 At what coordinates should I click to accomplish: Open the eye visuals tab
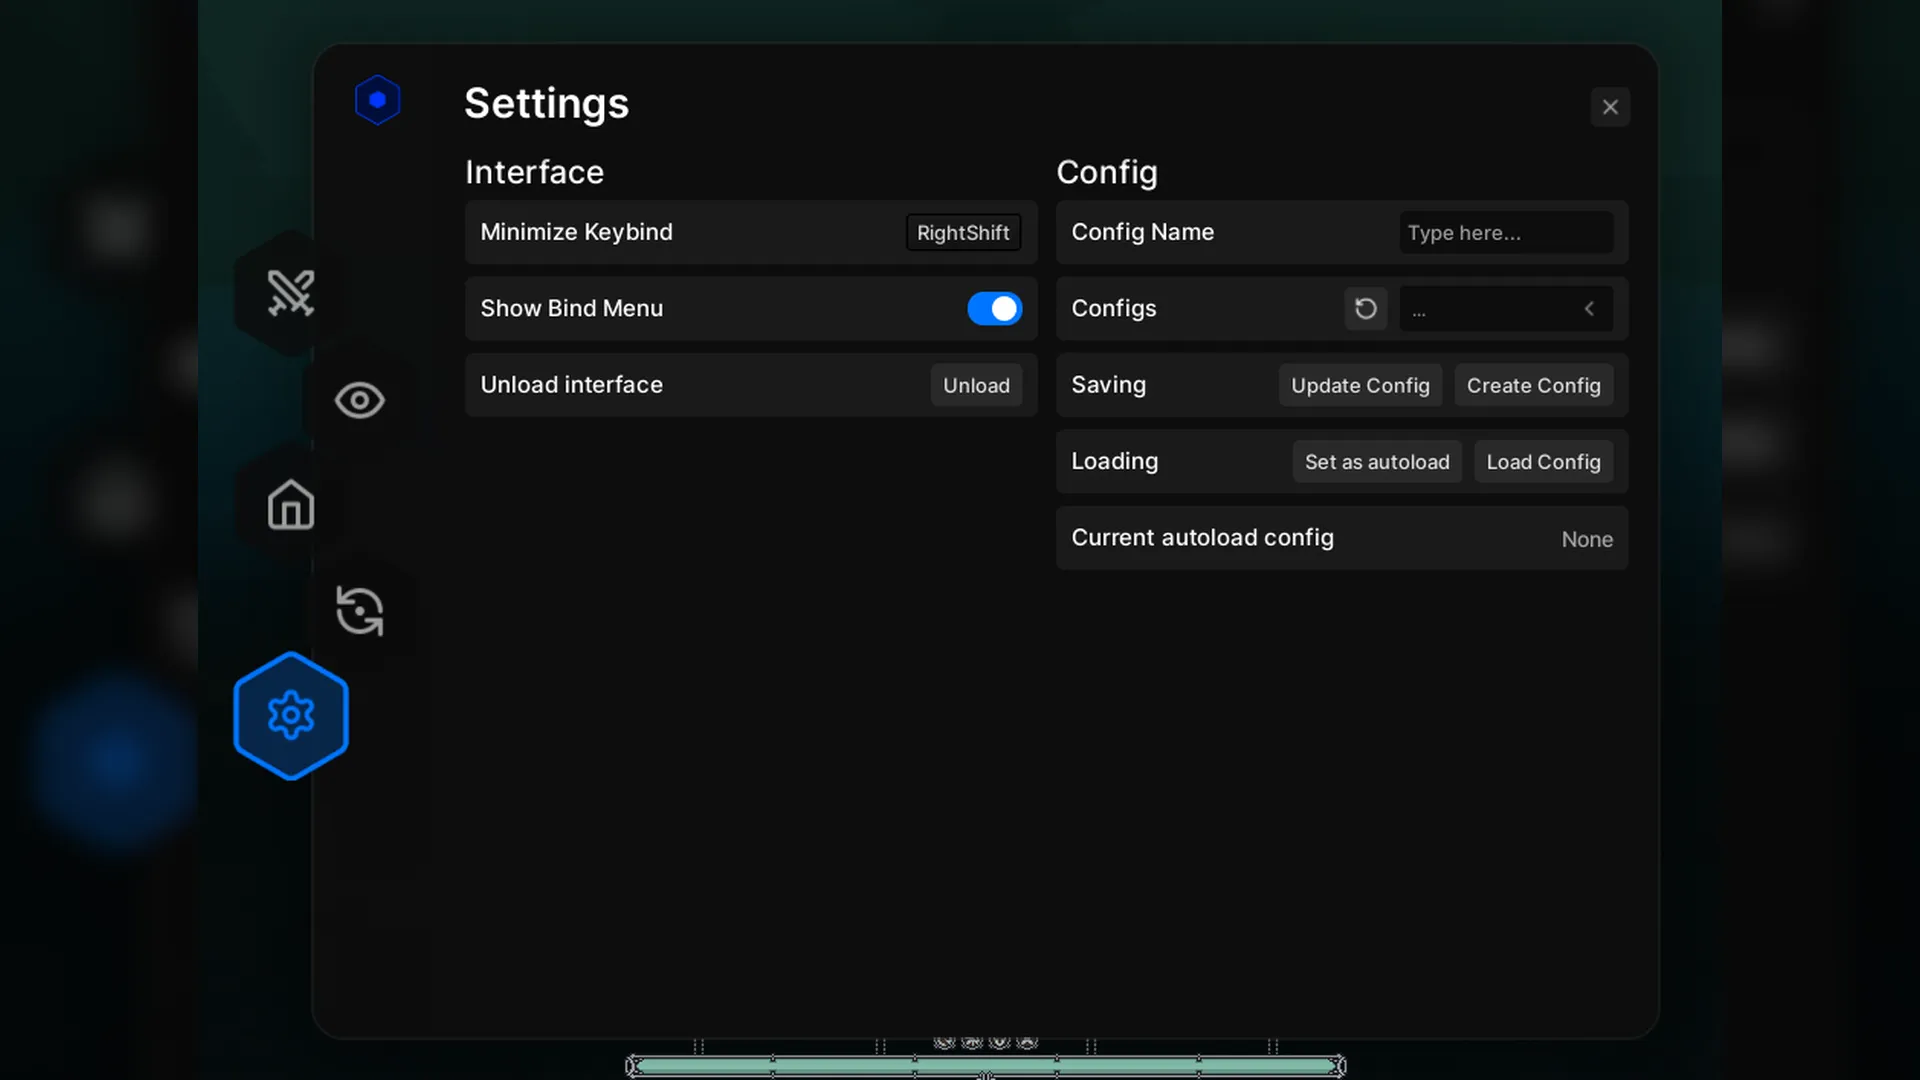pos(359,400)
